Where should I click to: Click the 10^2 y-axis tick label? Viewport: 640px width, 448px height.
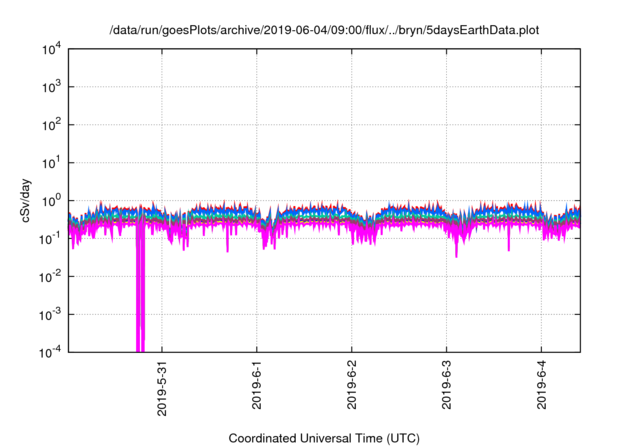[51, 125]
